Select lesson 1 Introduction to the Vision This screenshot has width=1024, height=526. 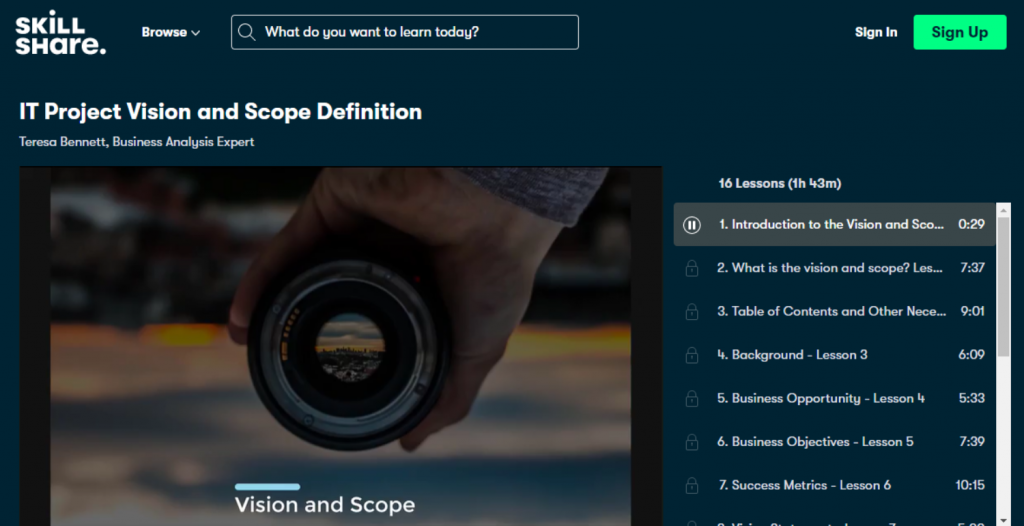click(x=830, y=225)
